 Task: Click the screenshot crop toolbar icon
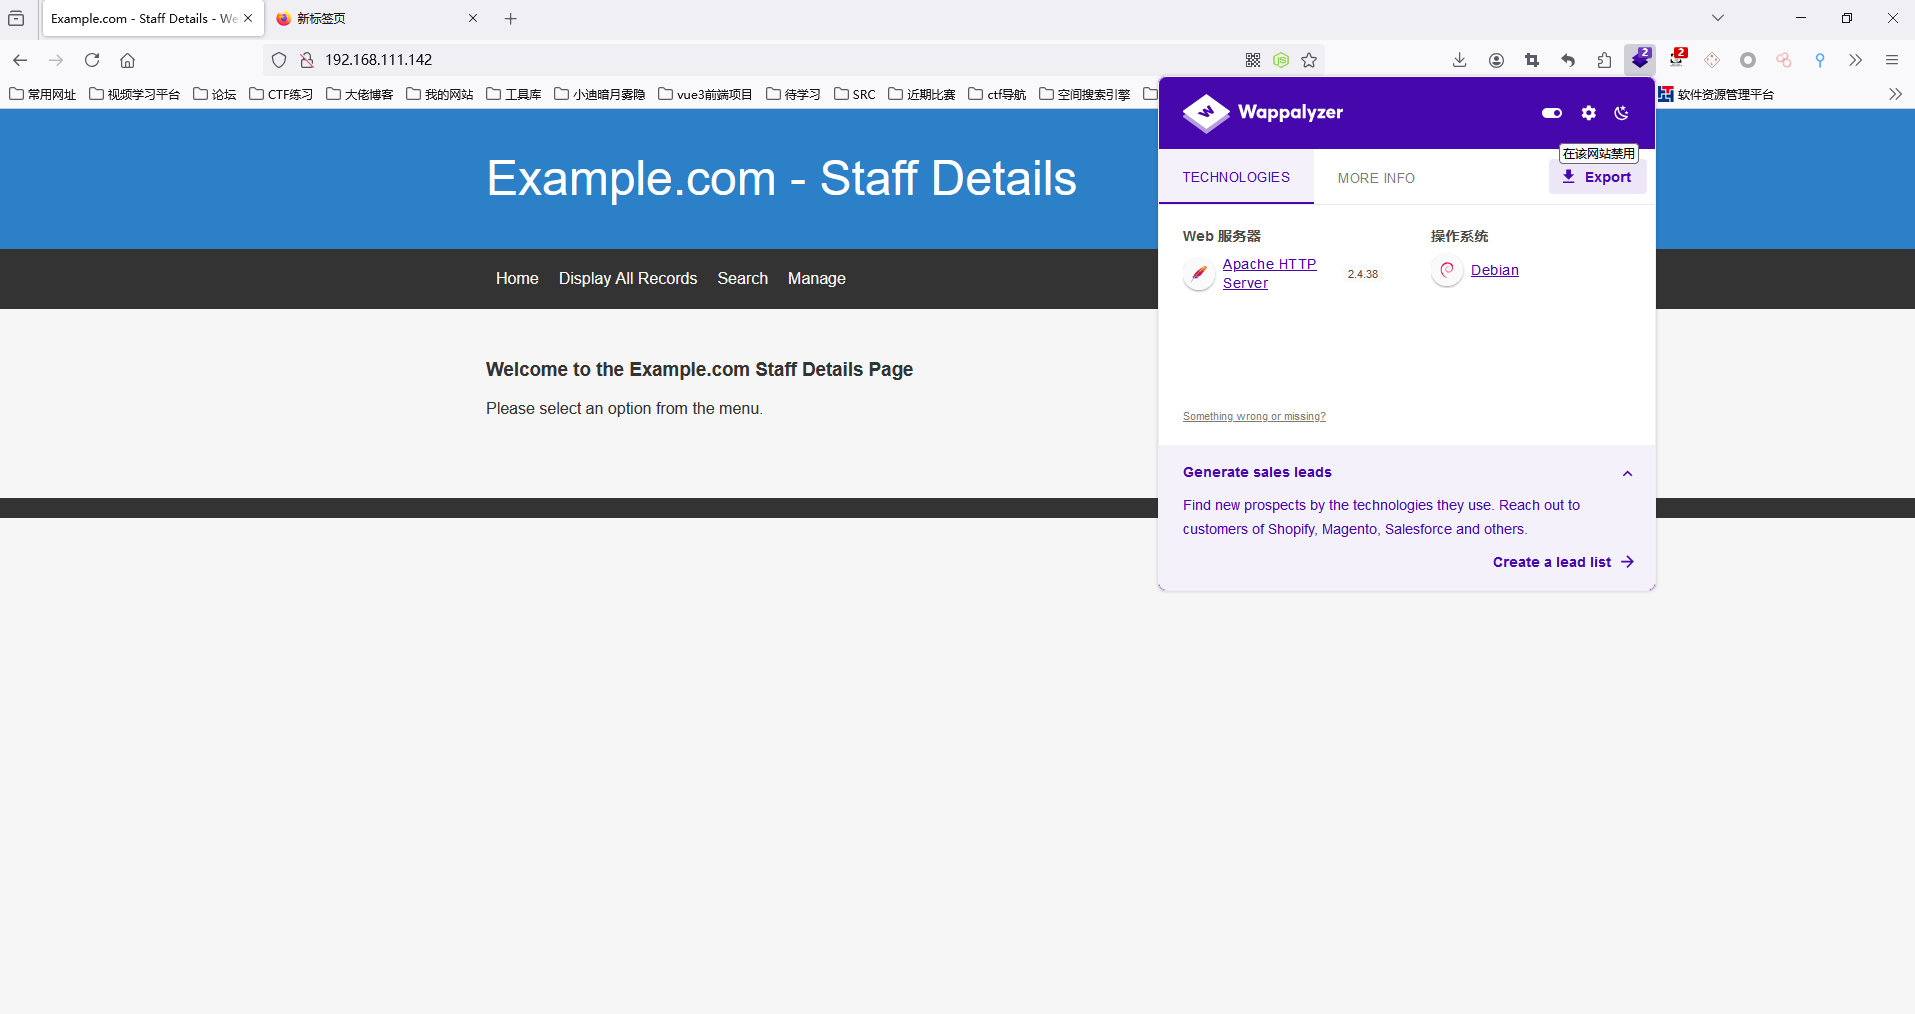(x=1532, y=60)
